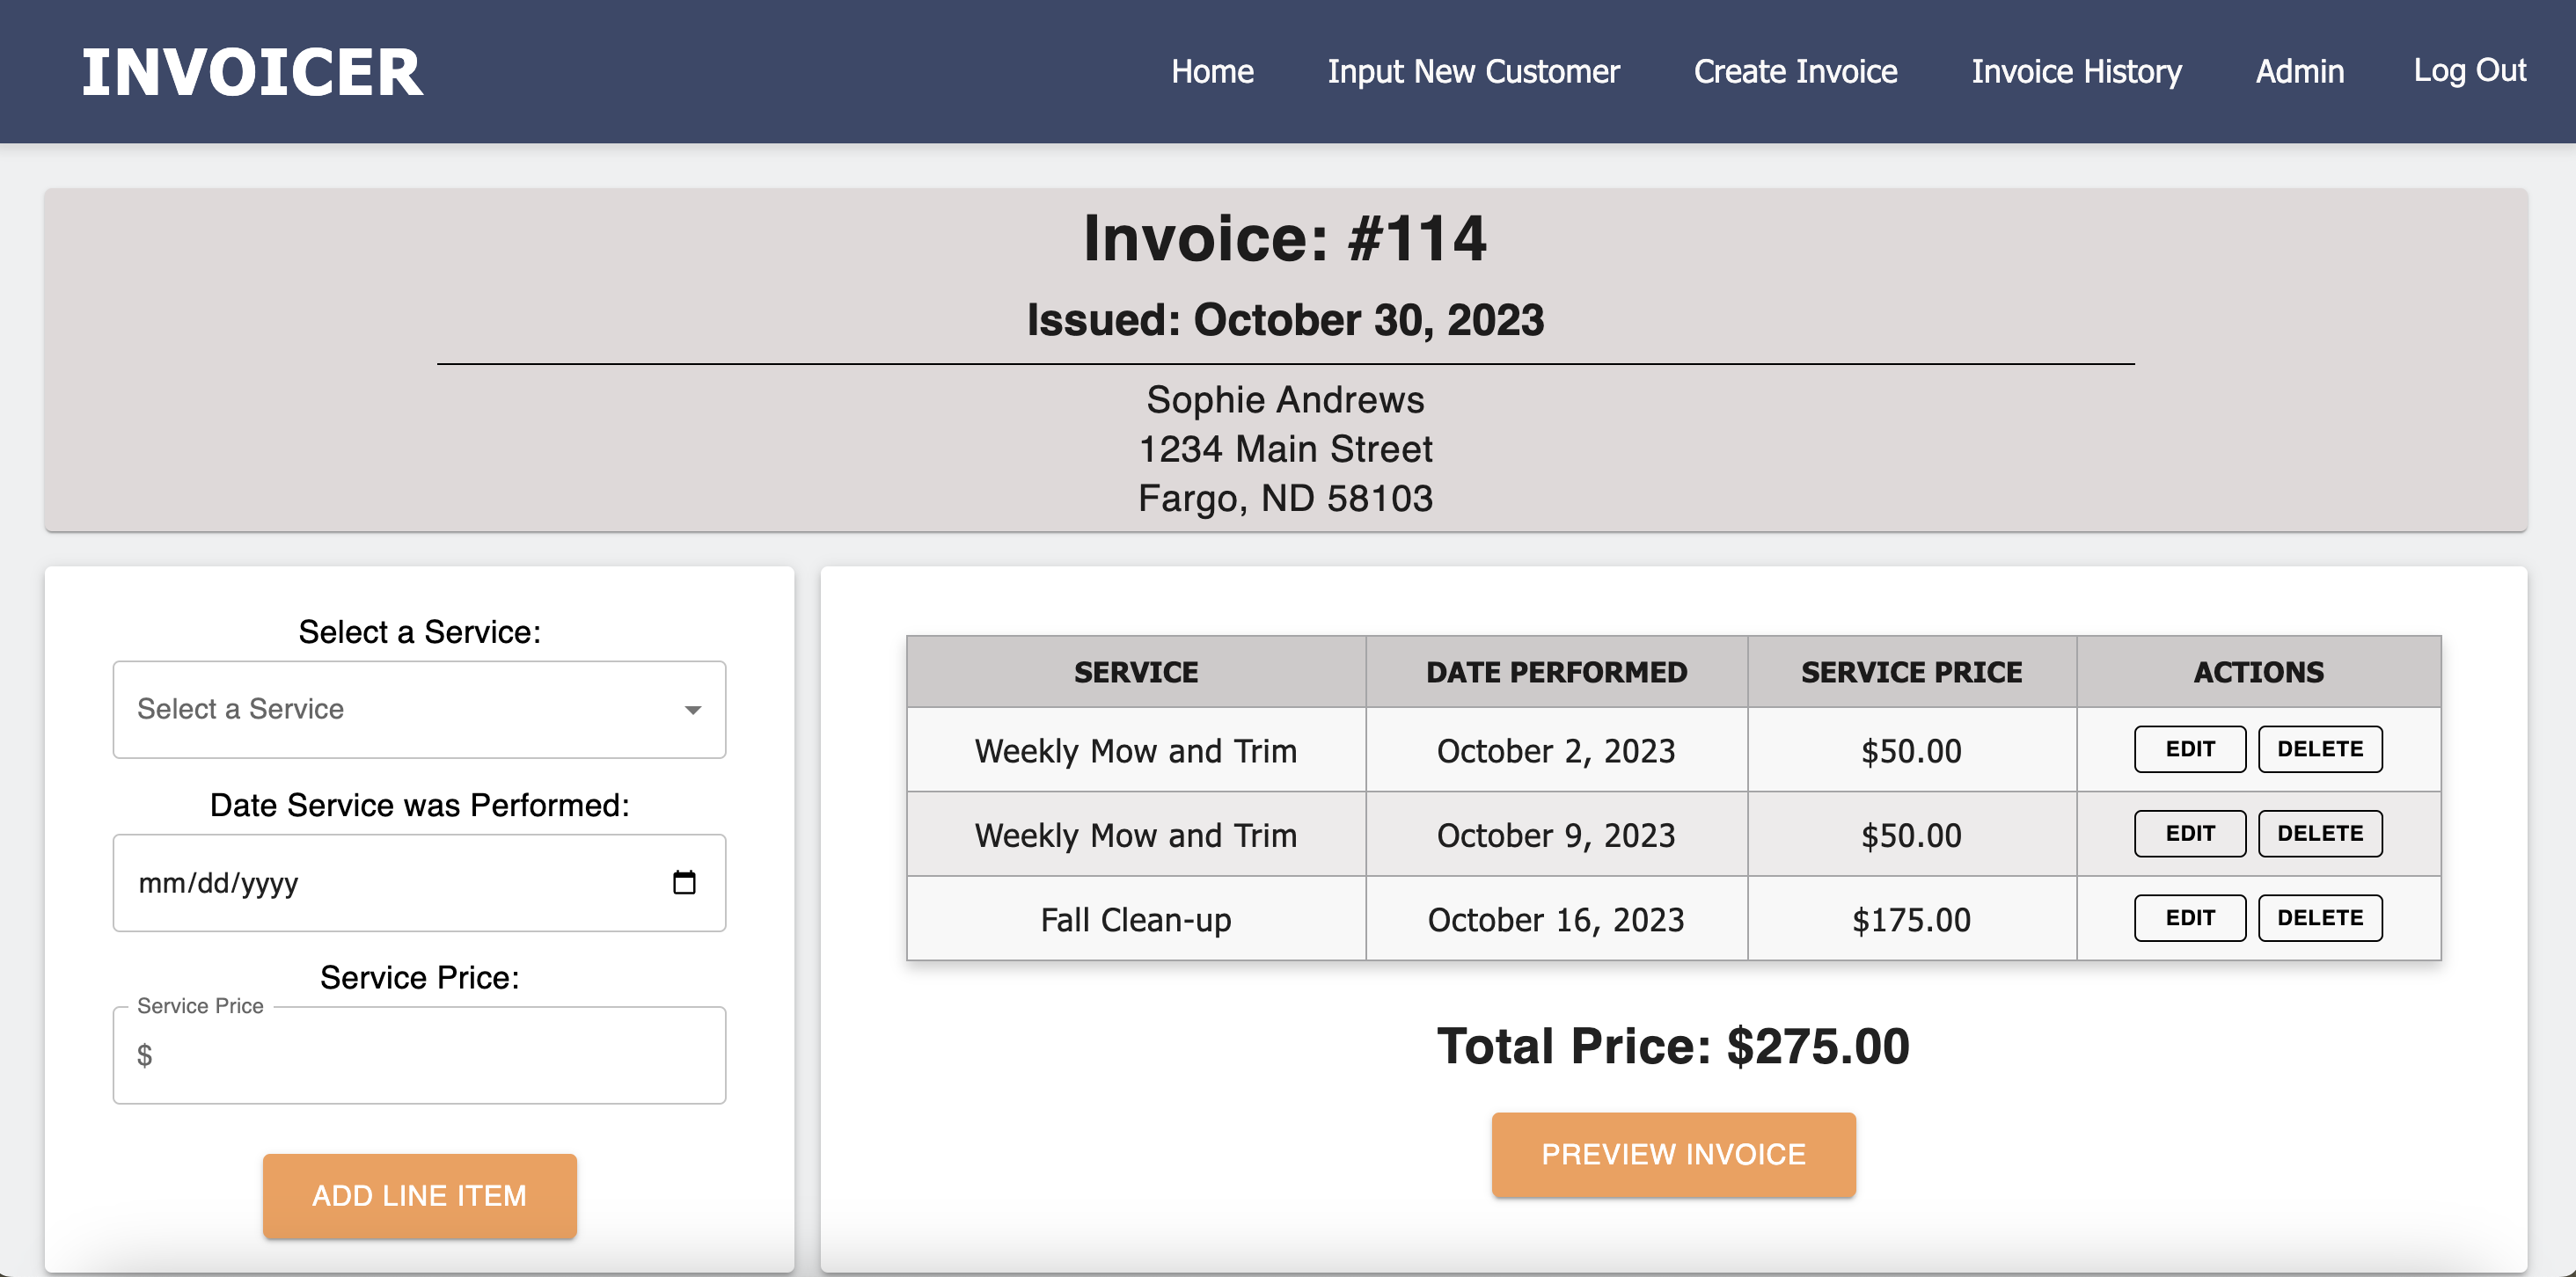Edit the October 2, 2023 line item
Viewport: 2576px width, 1277px height.
[x=2189, y=749]
